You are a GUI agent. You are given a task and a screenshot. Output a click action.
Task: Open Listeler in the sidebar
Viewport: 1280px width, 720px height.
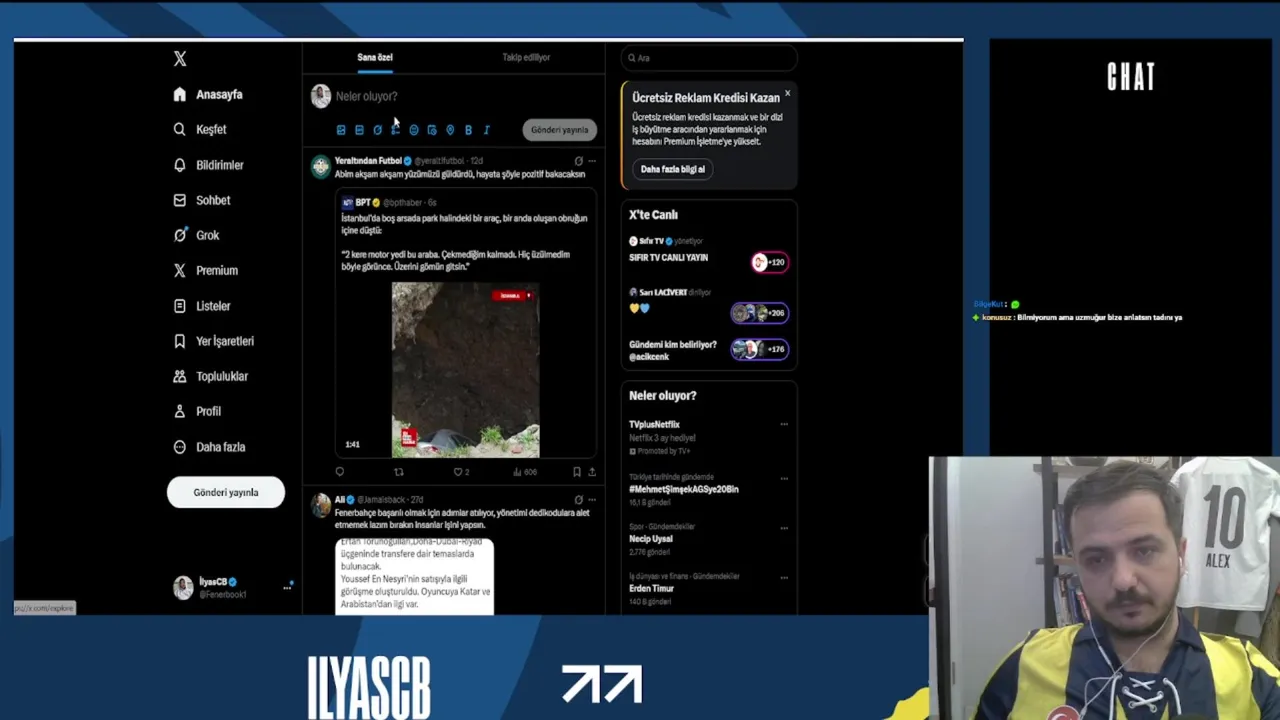(202, 306)
